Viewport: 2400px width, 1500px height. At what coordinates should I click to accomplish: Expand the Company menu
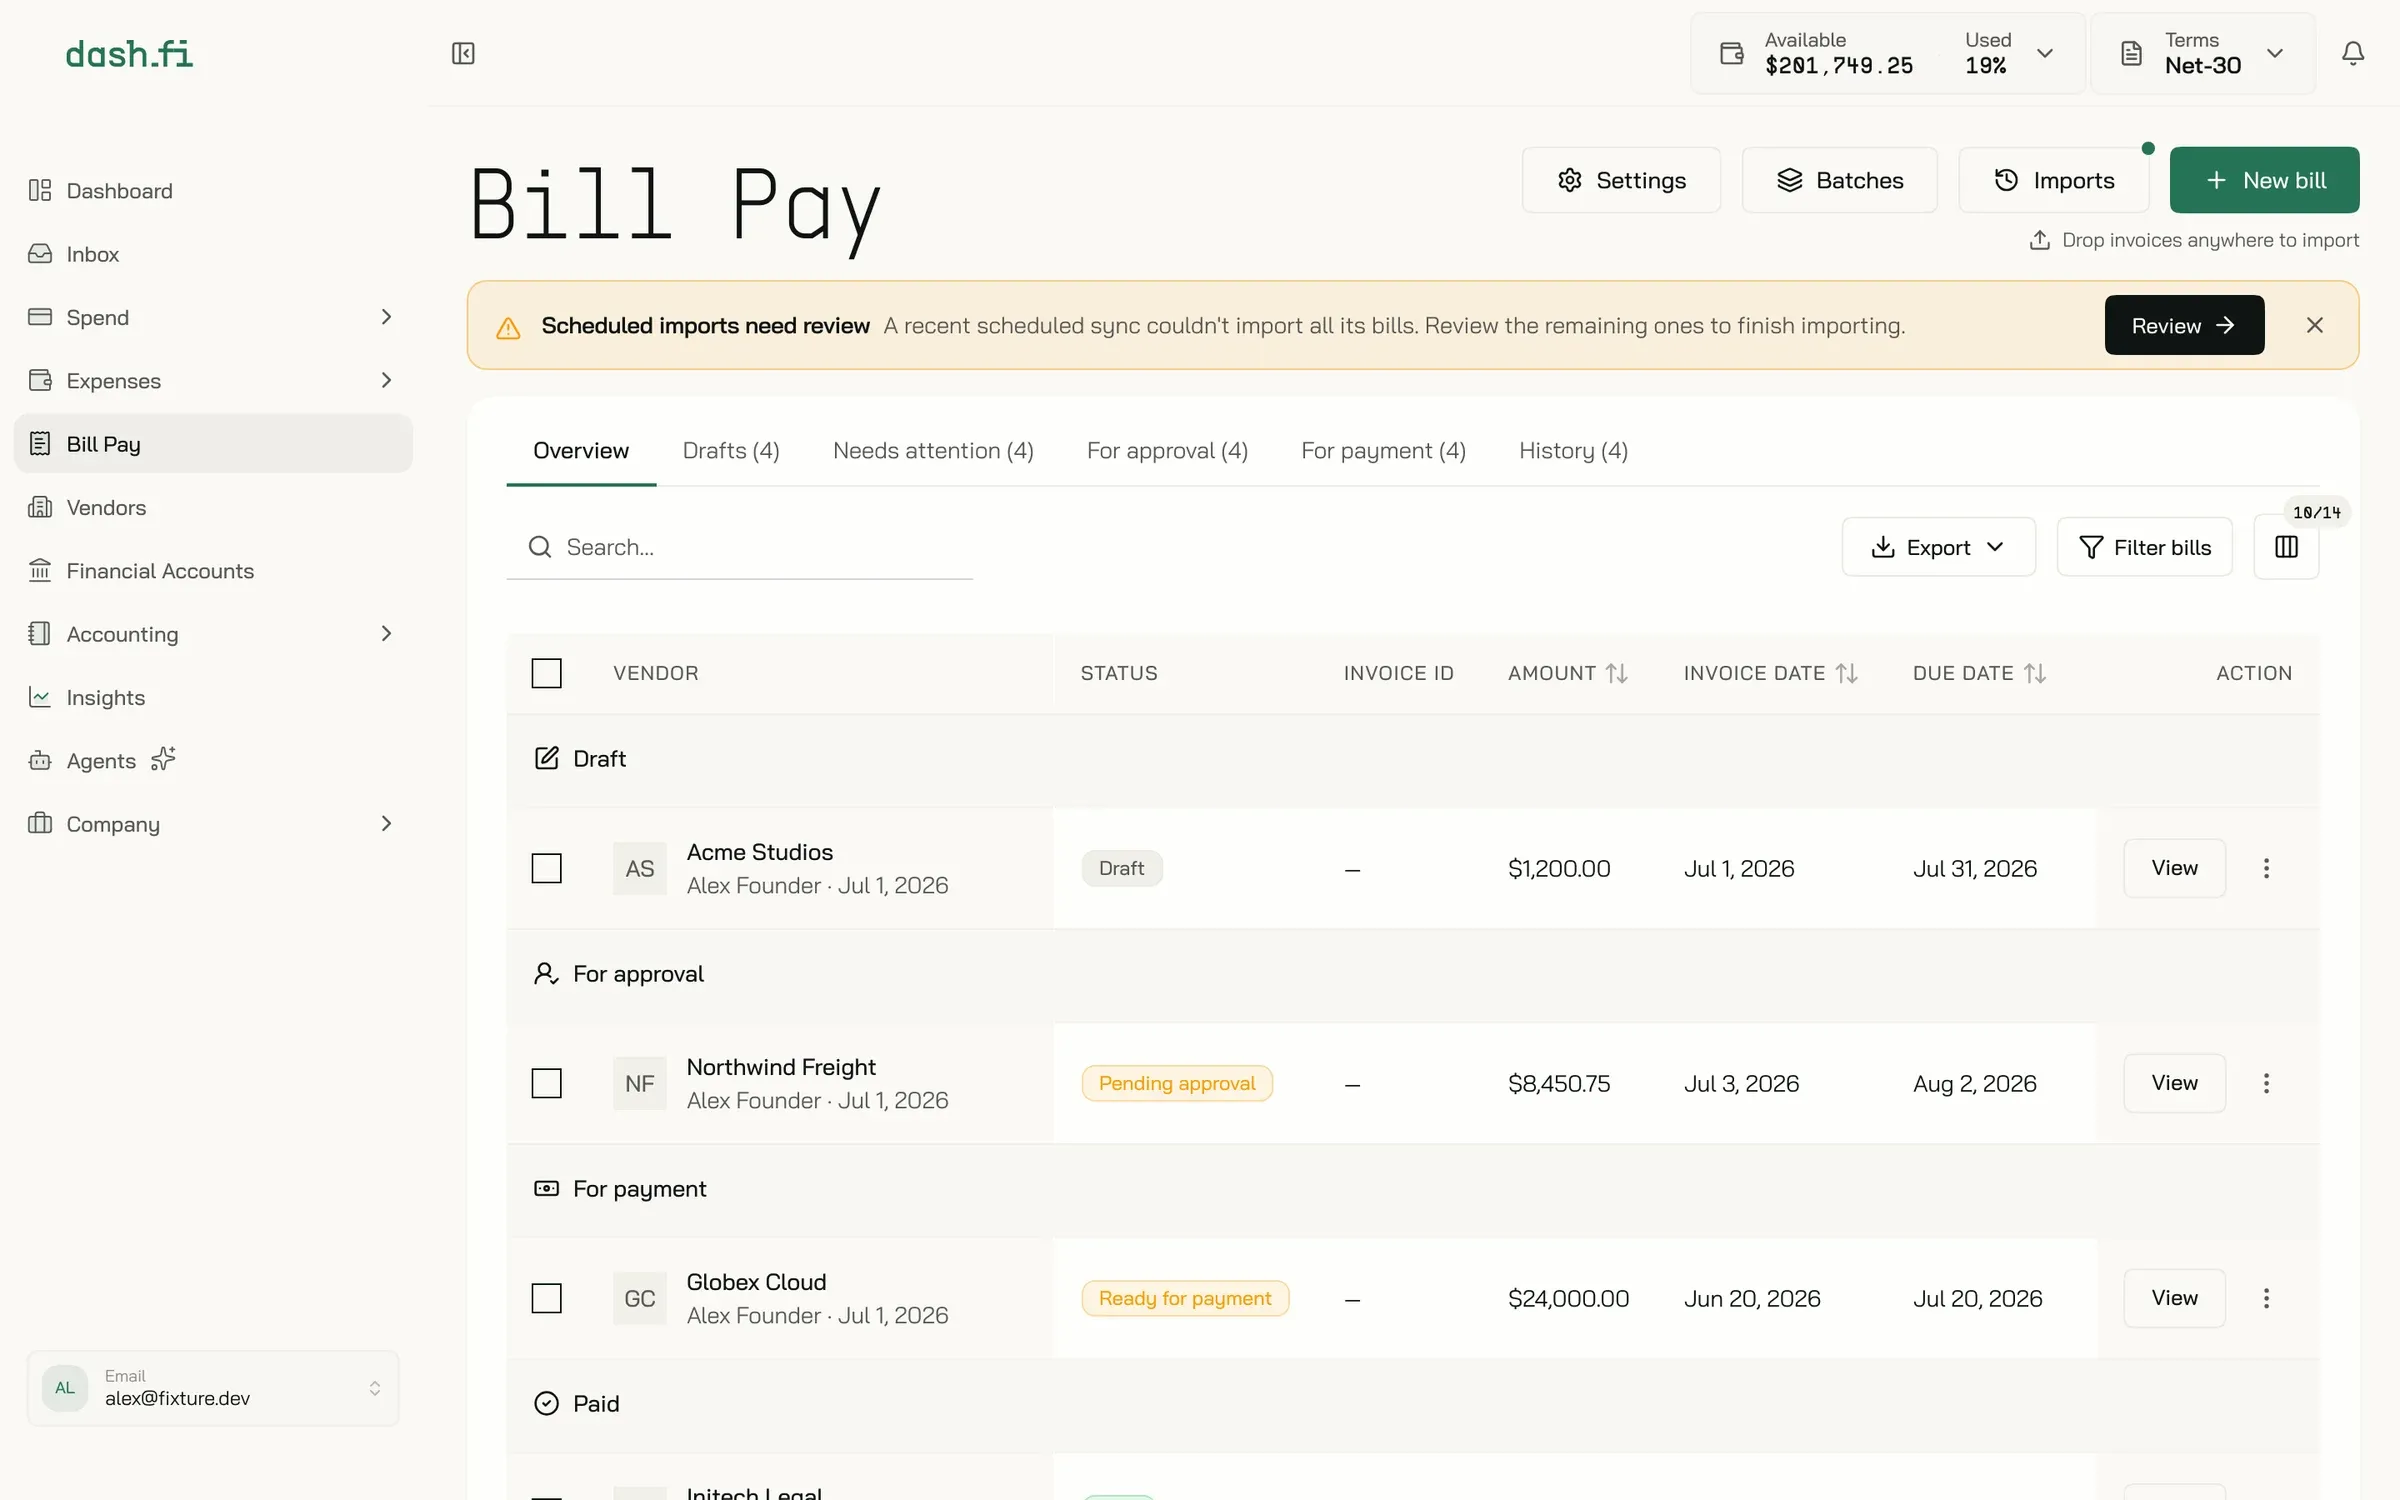tap(213, 823)
